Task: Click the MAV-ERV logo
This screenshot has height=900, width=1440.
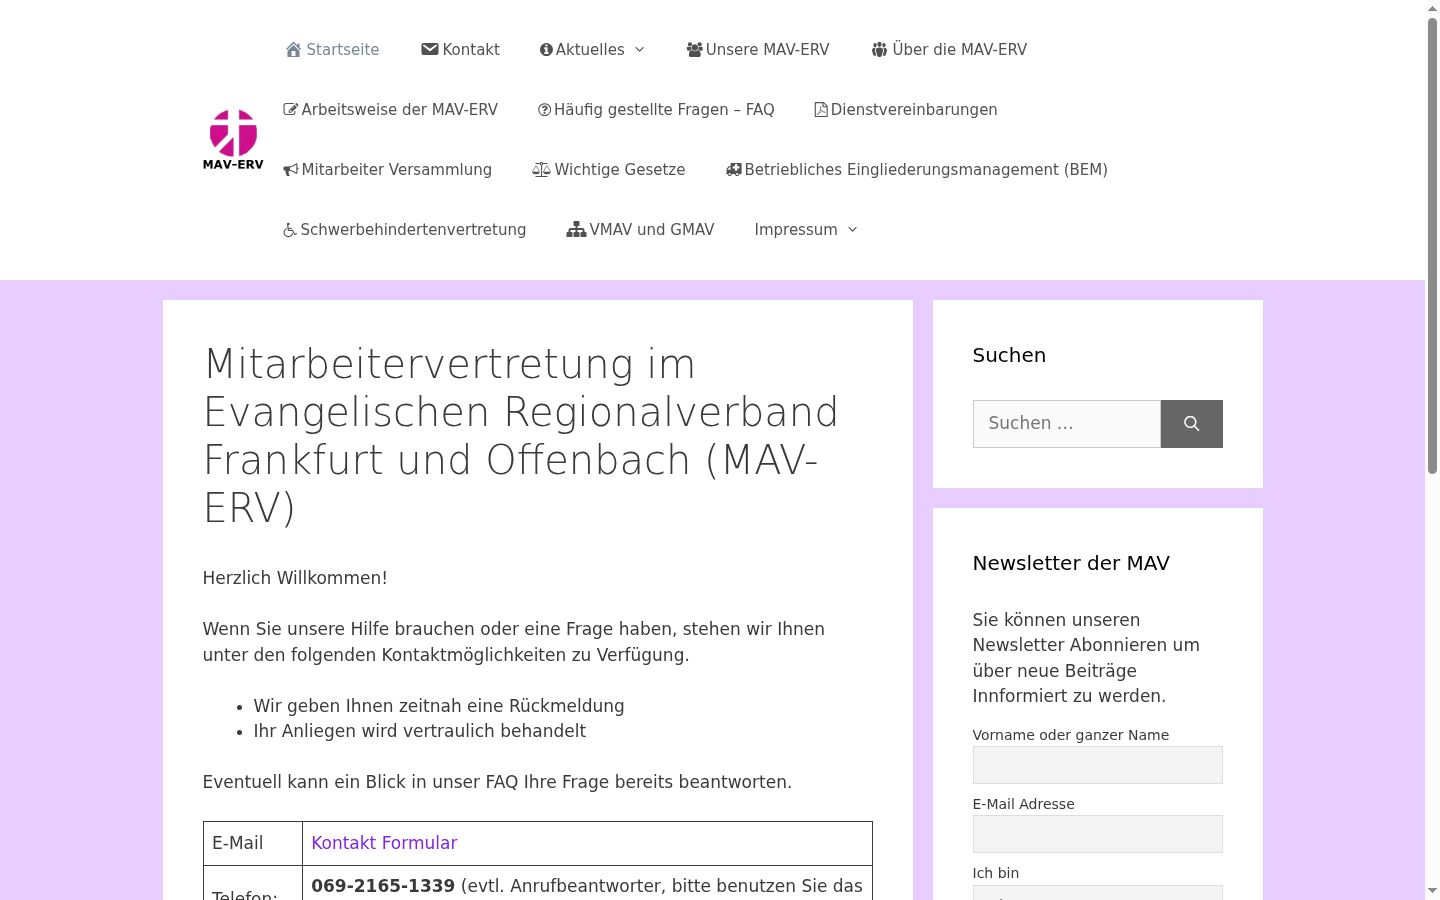Action: pyautogui.click(x=233, y=139)
